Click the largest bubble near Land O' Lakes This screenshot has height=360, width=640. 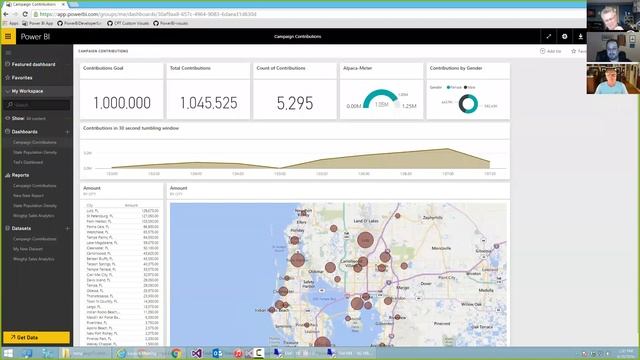(365, 240)
